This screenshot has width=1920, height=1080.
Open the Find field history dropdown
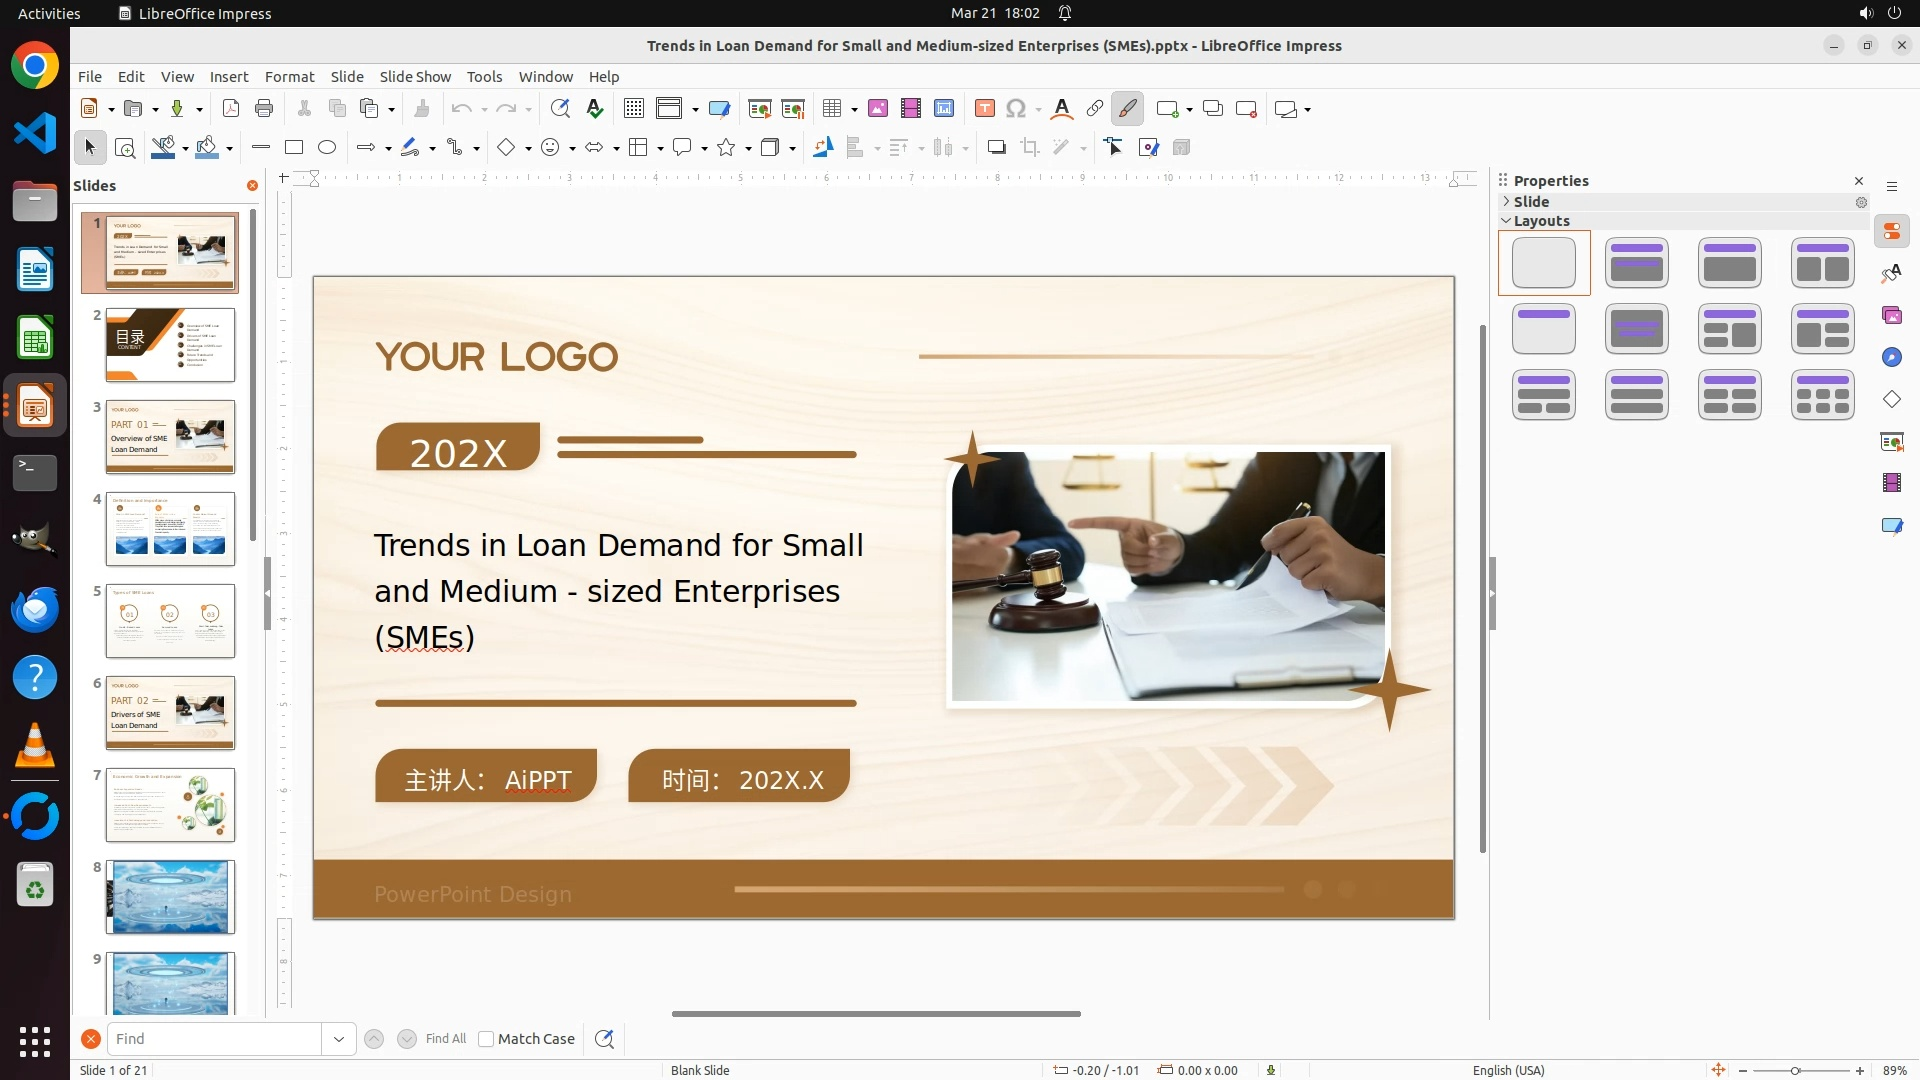pyautogui.click(x=339, y=1039)
